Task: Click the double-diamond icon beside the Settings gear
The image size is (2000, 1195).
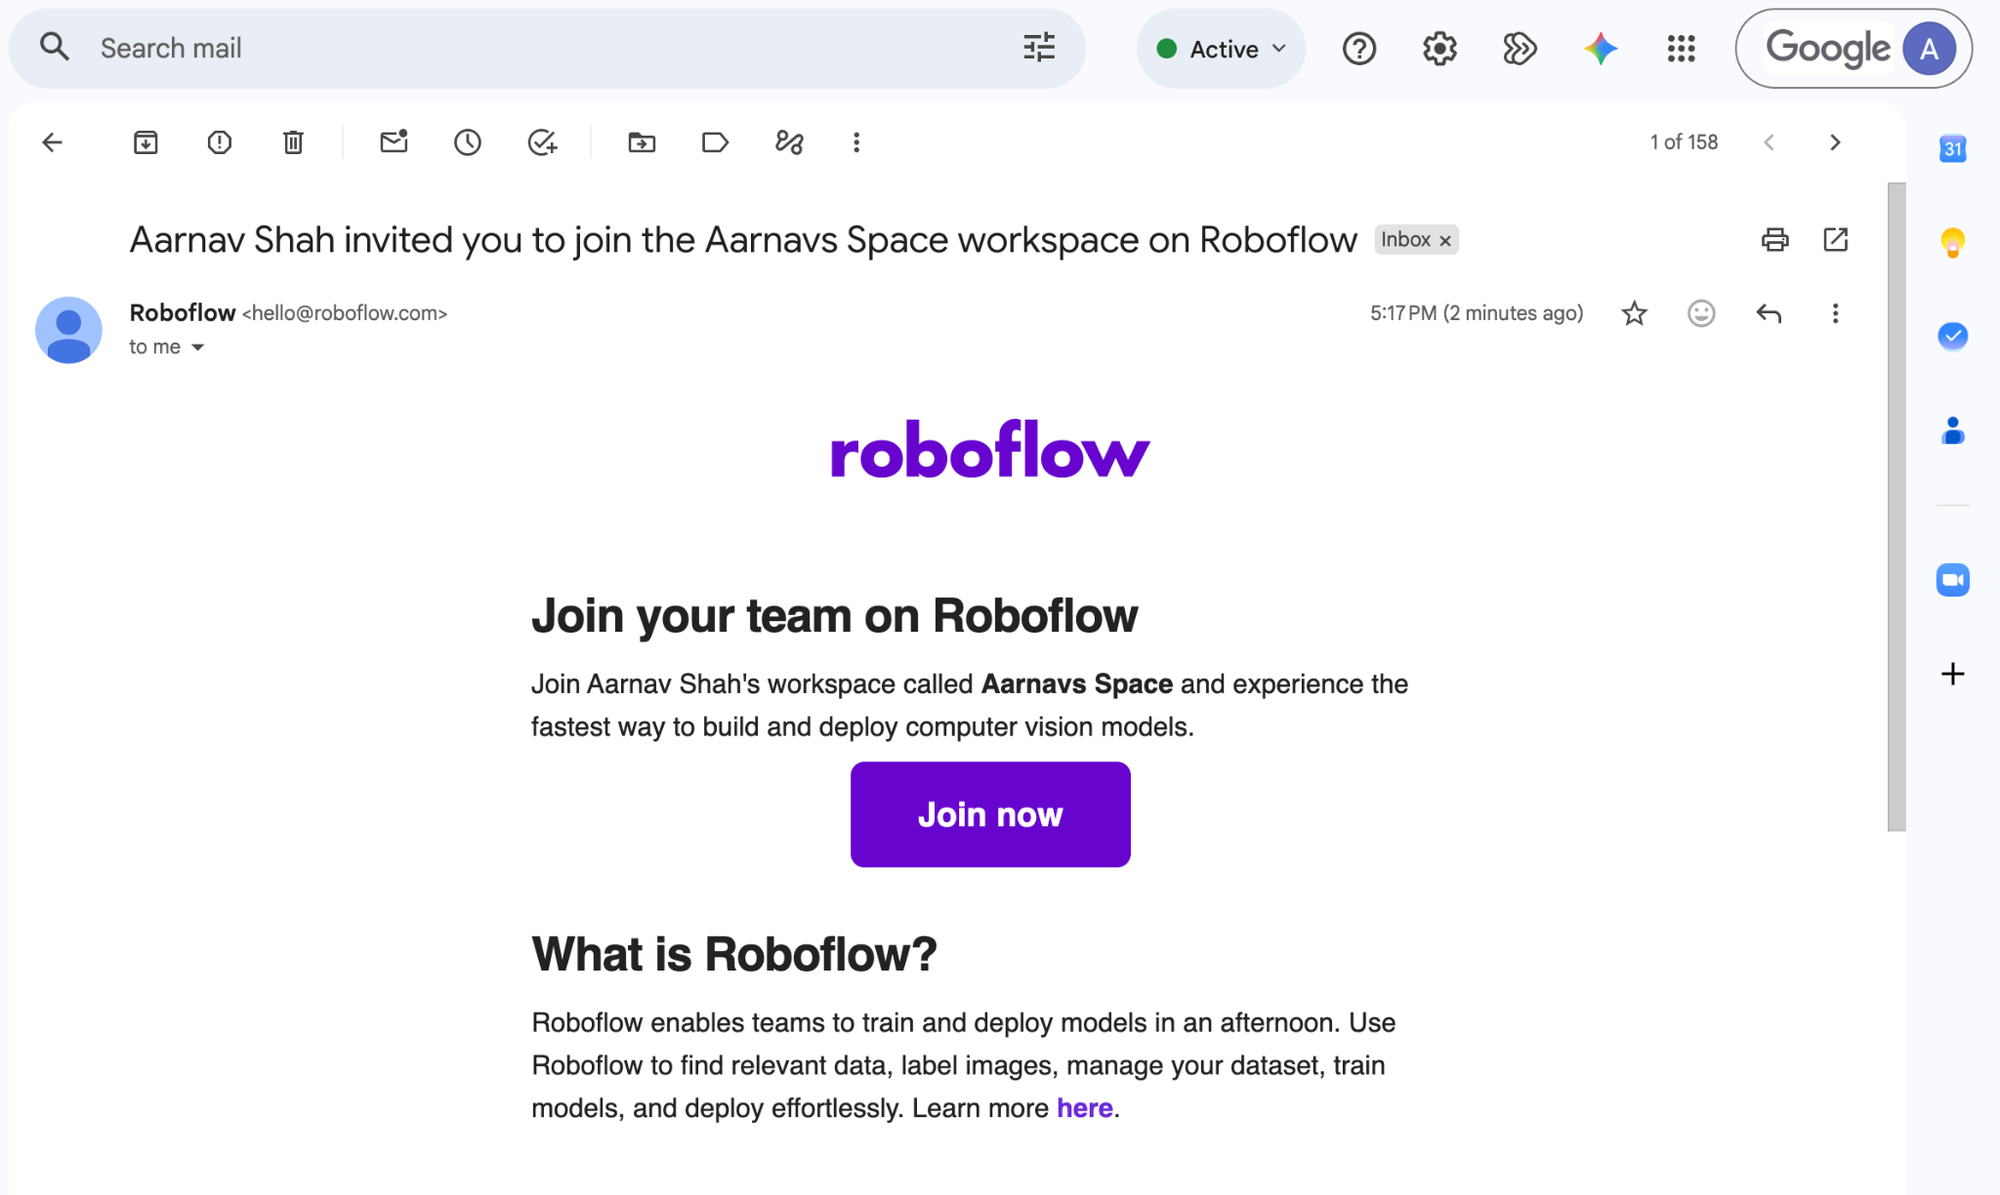Action: click(x=1519, y=48)
